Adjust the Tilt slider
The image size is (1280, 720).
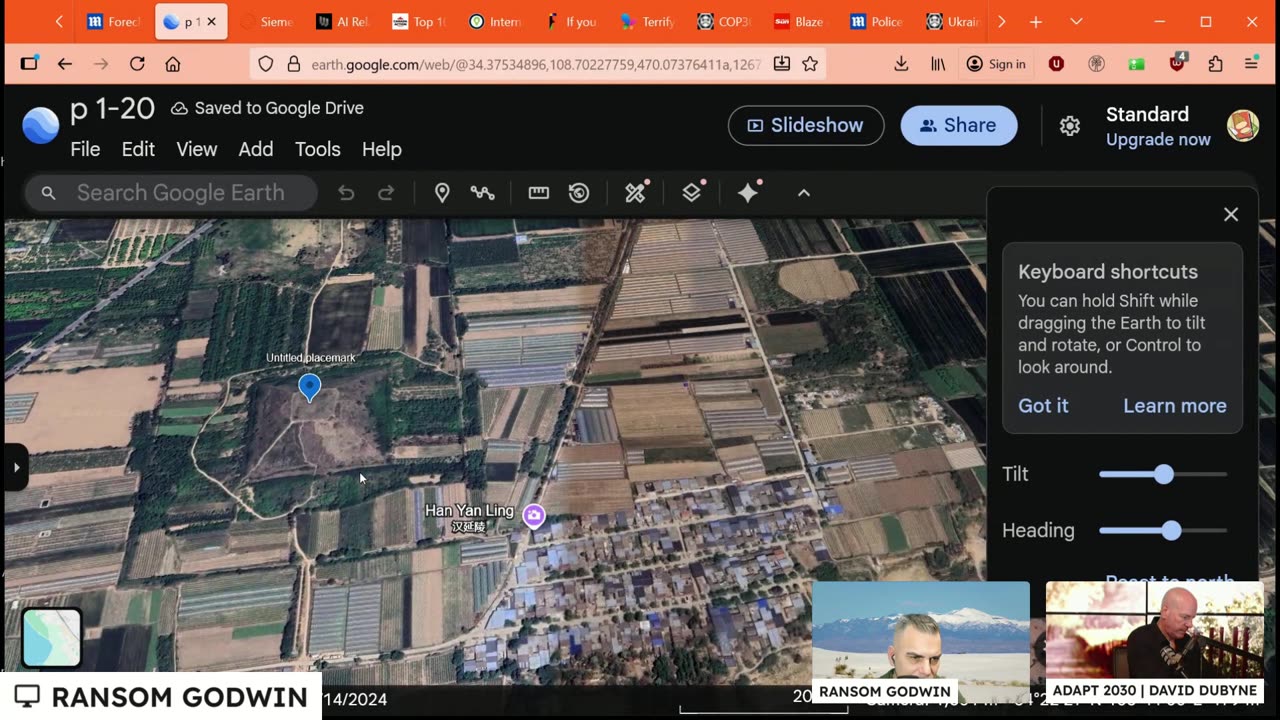pos(1163,474)
